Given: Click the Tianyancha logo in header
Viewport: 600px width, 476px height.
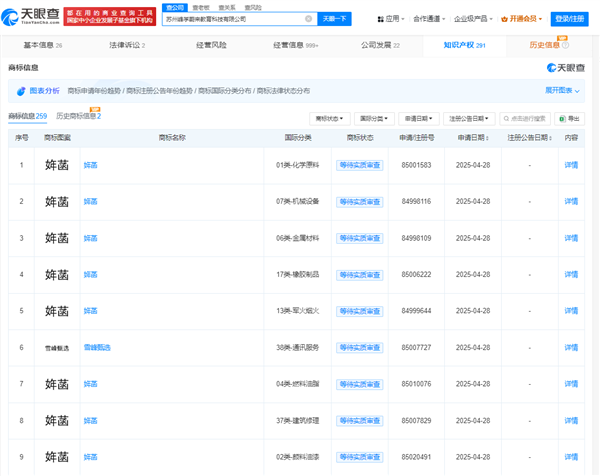Looking at the screenshot, I should (33, 17).
